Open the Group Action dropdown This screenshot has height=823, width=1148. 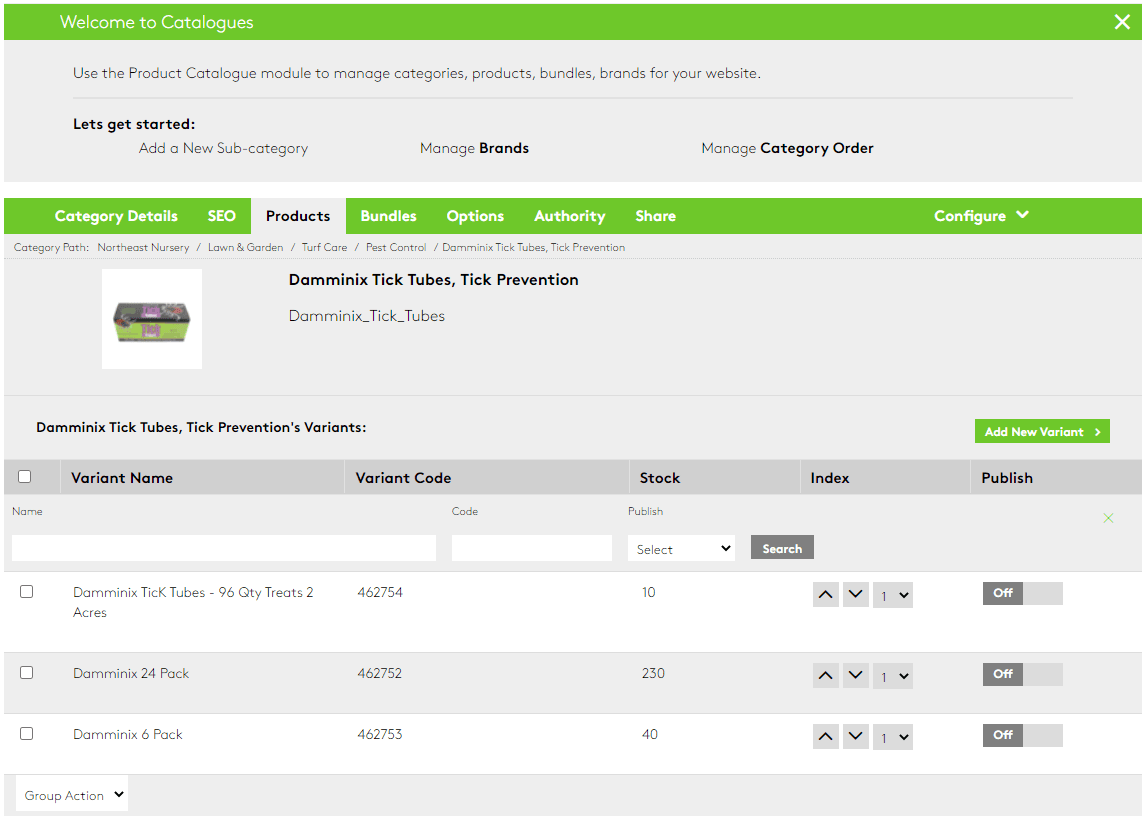[x=71, y=794]
